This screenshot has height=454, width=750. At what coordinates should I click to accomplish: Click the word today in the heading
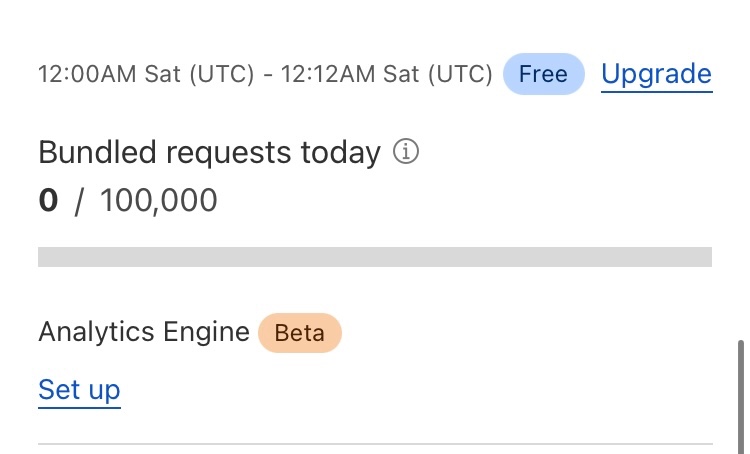click(340, 153)
